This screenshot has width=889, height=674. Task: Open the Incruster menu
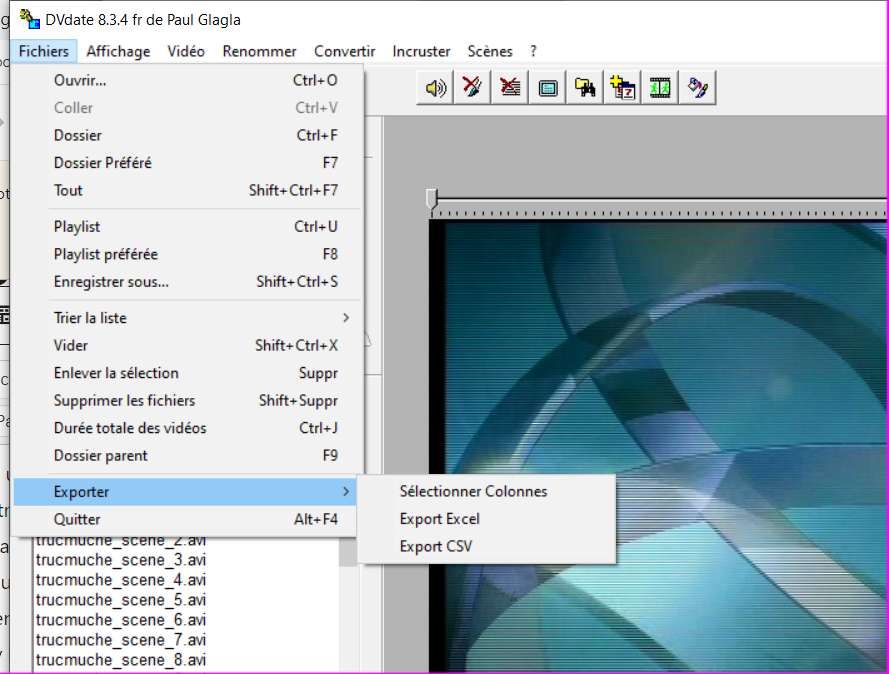point(421,51)
